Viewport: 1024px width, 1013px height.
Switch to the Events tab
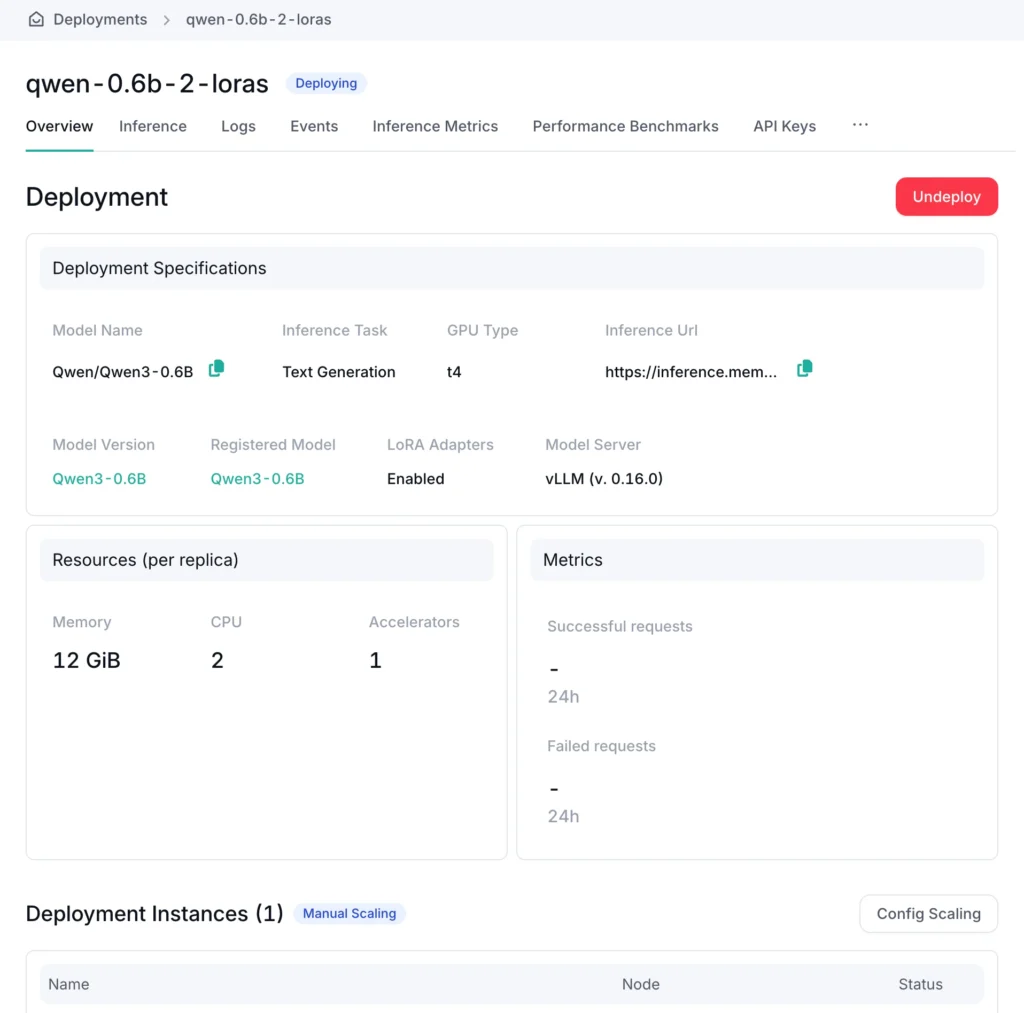pos(314,126)
